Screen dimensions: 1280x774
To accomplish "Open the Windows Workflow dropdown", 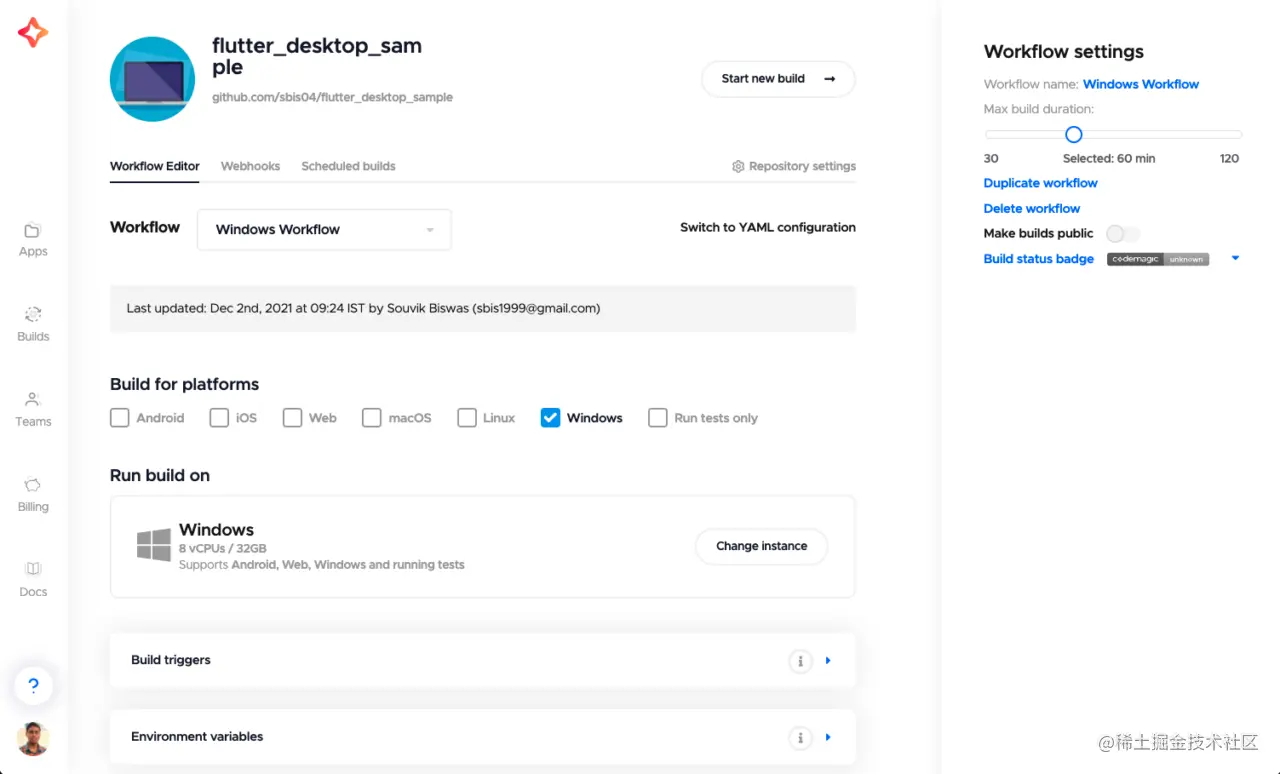I will [324, 230].
